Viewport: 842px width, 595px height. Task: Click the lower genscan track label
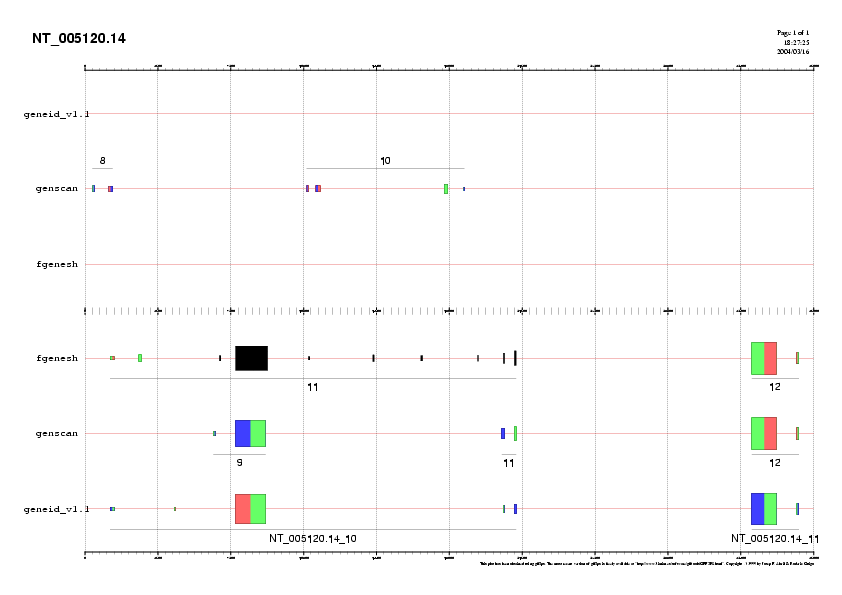[57, 433]
